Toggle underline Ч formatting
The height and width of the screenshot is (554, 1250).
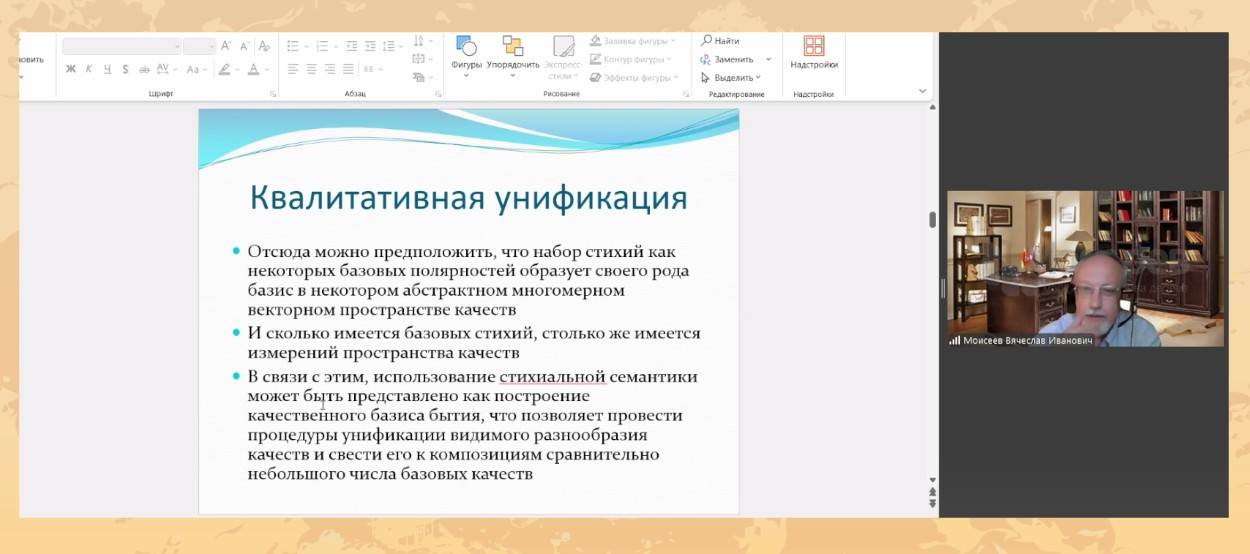click(107, 69)
